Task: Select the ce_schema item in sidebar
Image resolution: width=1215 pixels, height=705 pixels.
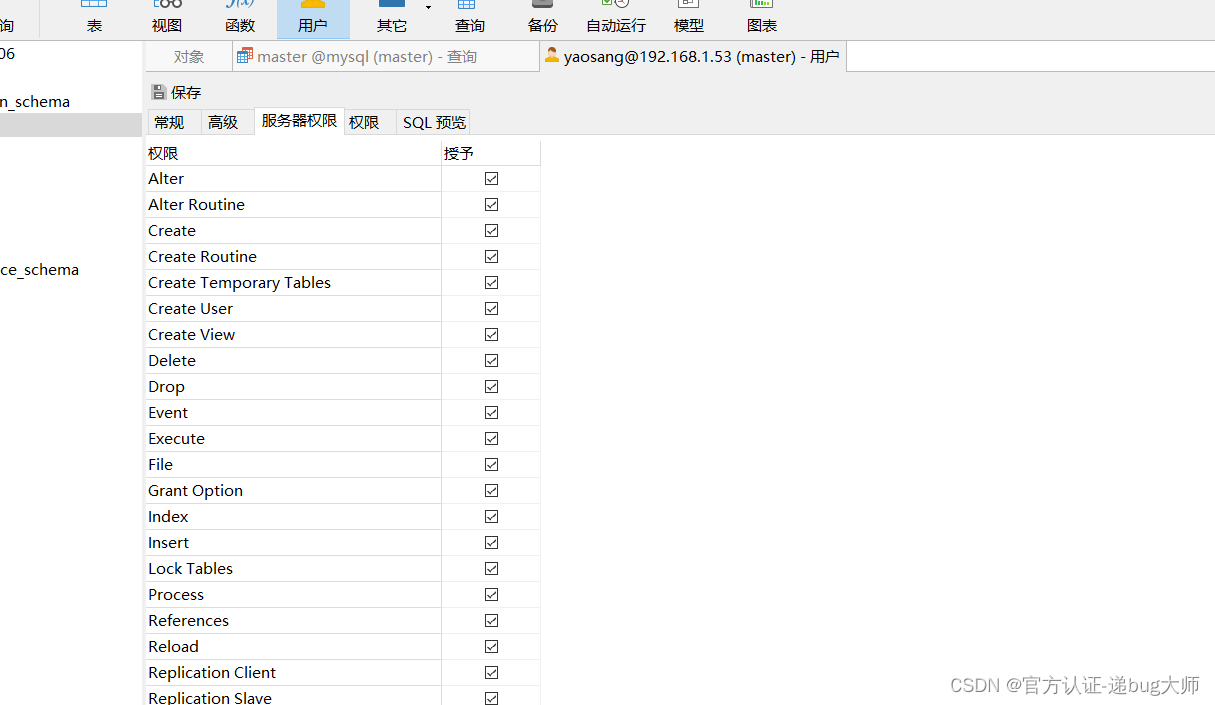Action: [39, 270]
